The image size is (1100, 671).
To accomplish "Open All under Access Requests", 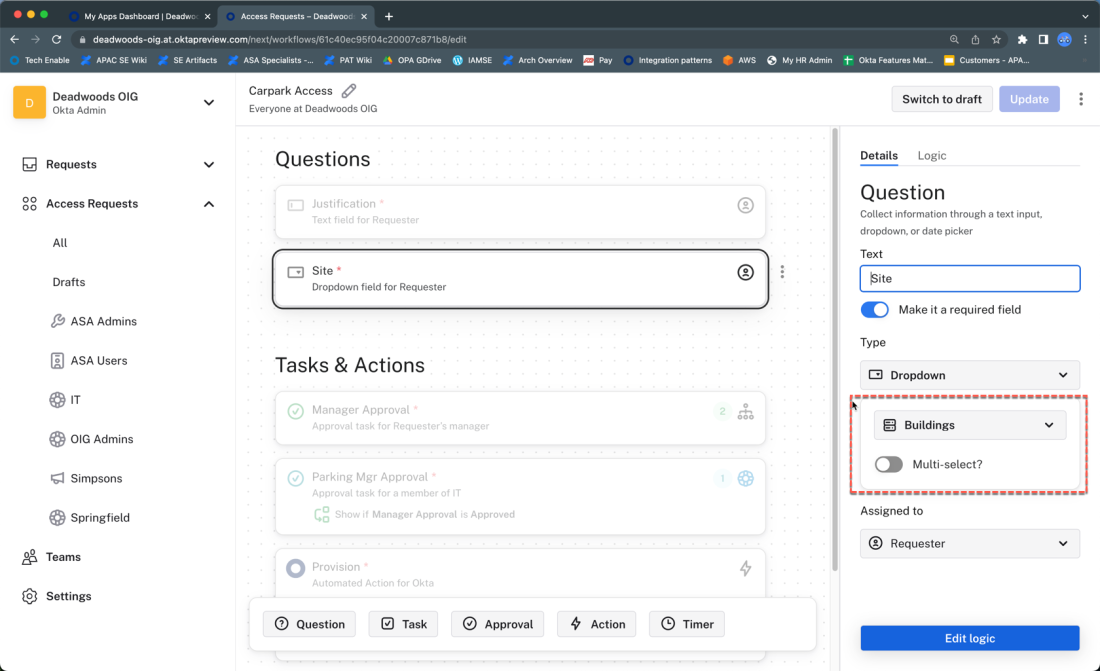I will 60,243.
